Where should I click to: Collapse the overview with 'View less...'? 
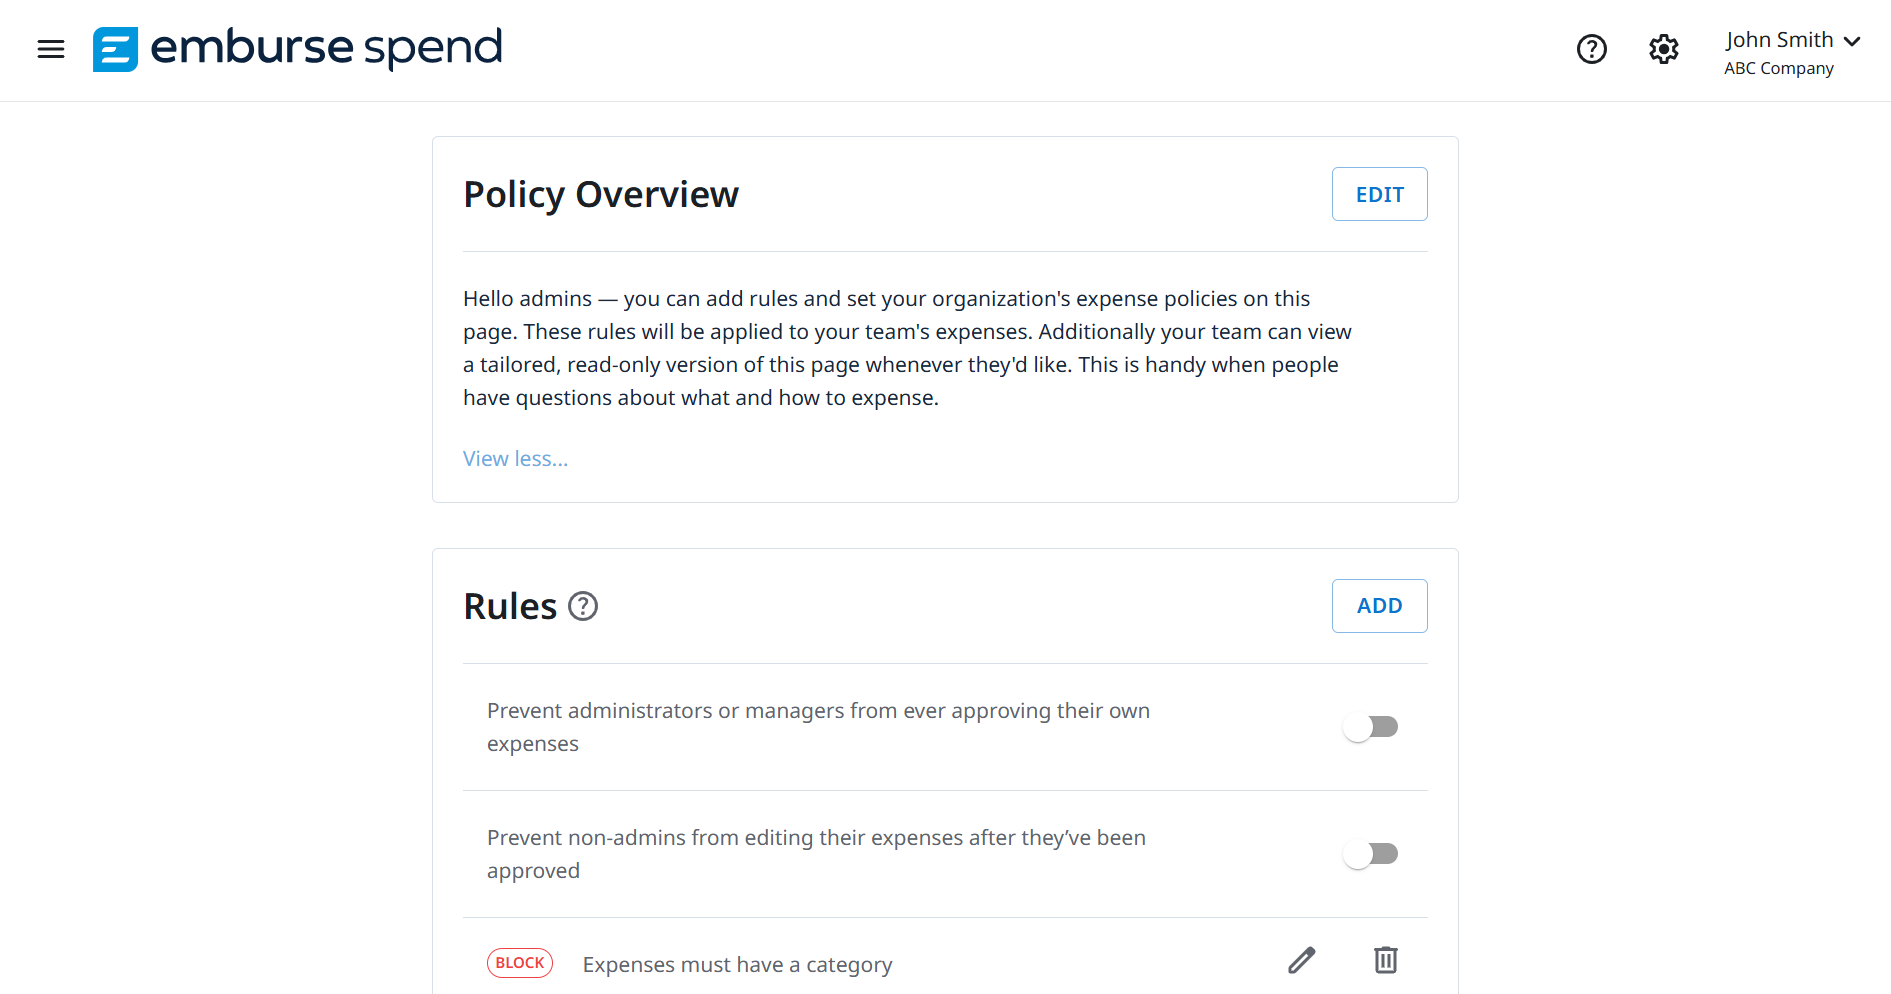coord(515,459)
